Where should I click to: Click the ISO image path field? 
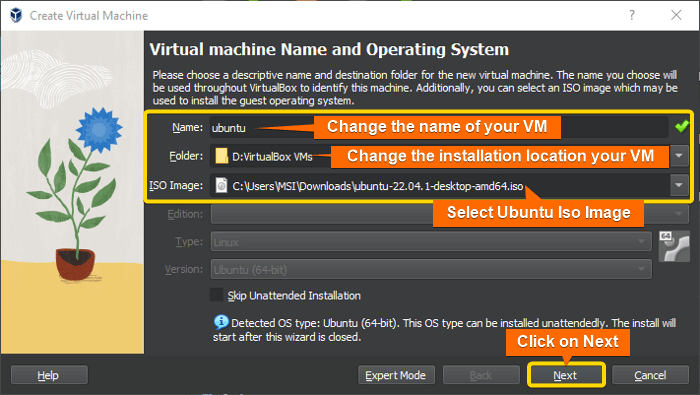[x=439, y=185]
